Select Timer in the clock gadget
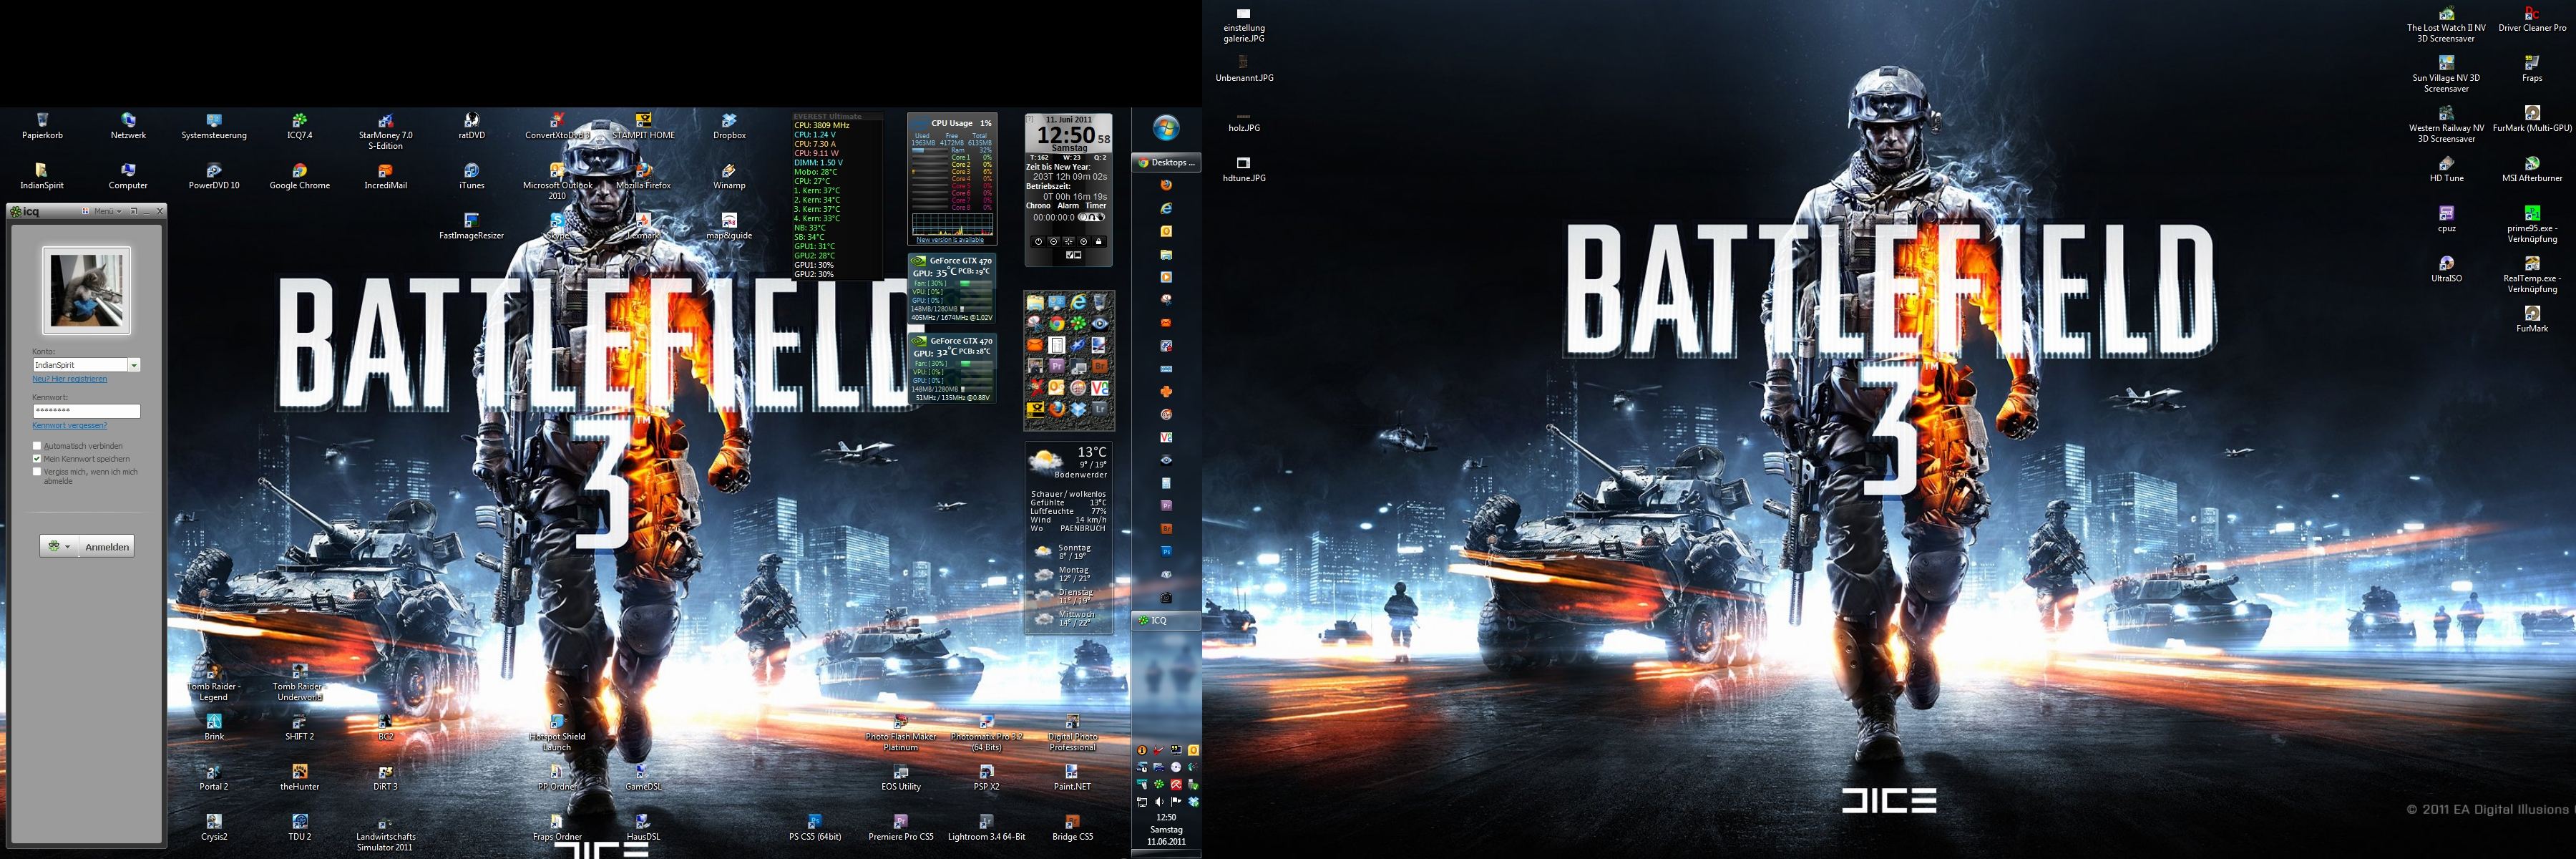This screenshot has width=2576, height=859. click(x=1096, y=206)
